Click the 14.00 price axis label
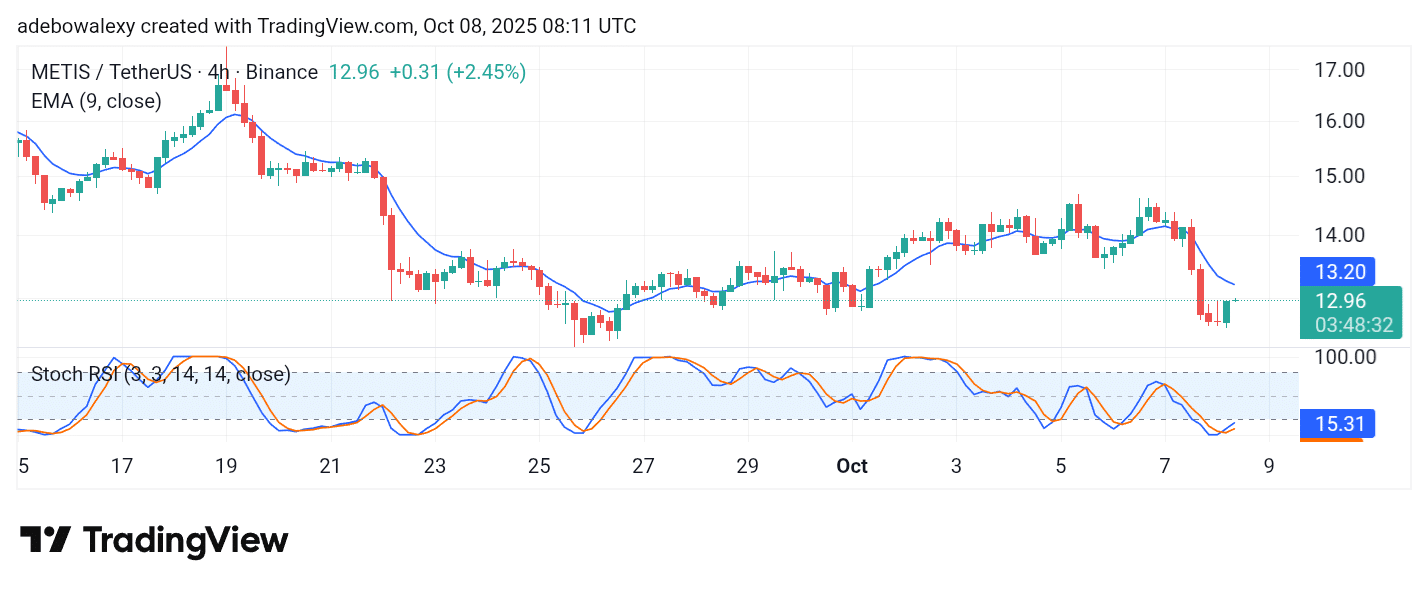This screenshot has width=1428, height=591. [1338, 235]
